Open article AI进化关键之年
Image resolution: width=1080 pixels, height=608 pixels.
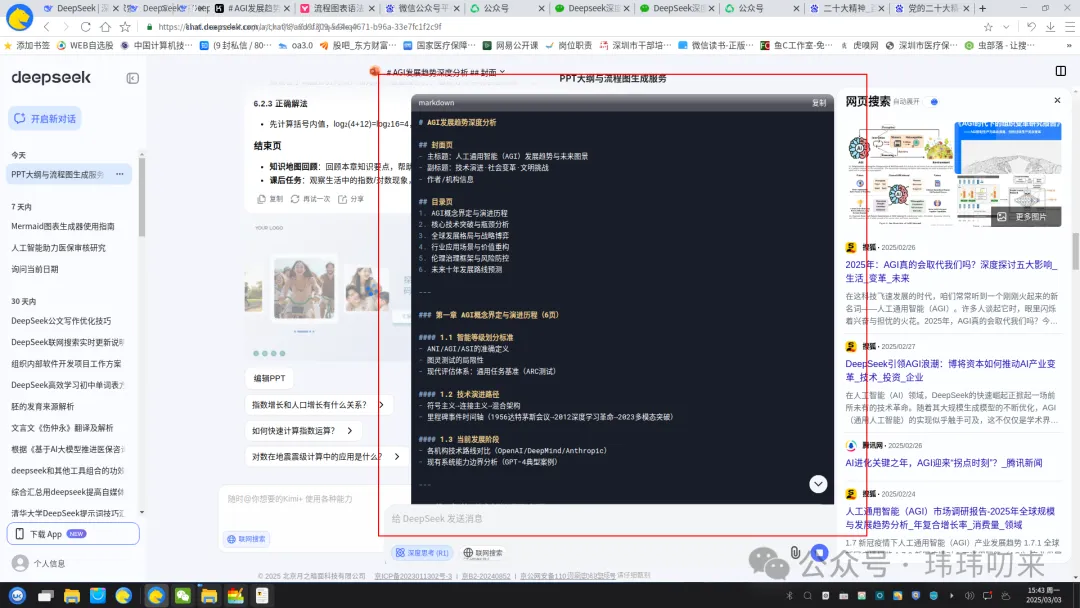pyautogui.click(x=944, y=463)
